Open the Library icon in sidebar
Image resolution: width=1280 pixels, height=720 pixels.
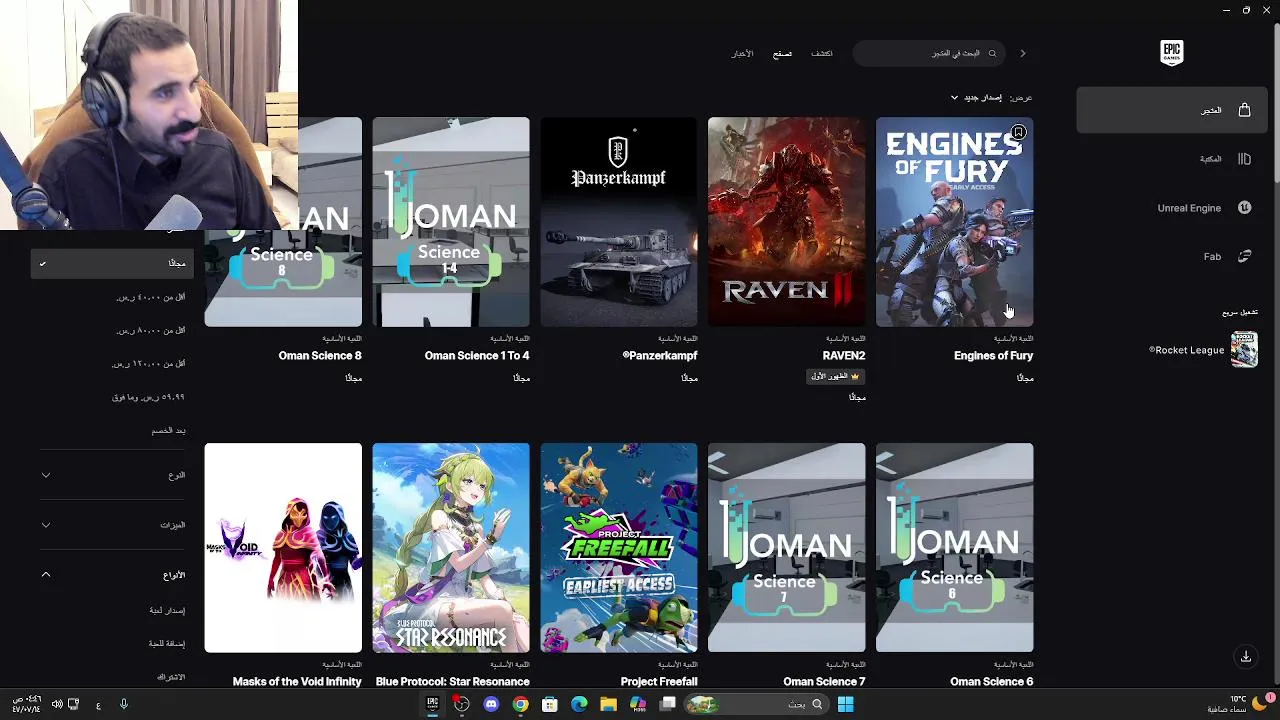point(1244,159)
